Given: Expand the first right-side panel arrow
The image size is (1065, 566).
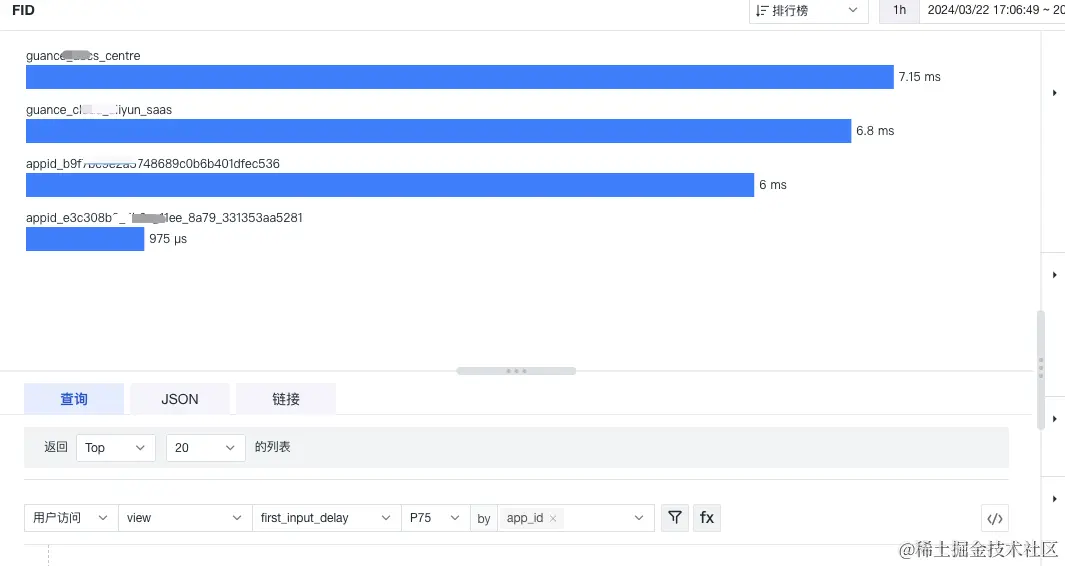Looking at the screenshot, I should [1054, 92].
